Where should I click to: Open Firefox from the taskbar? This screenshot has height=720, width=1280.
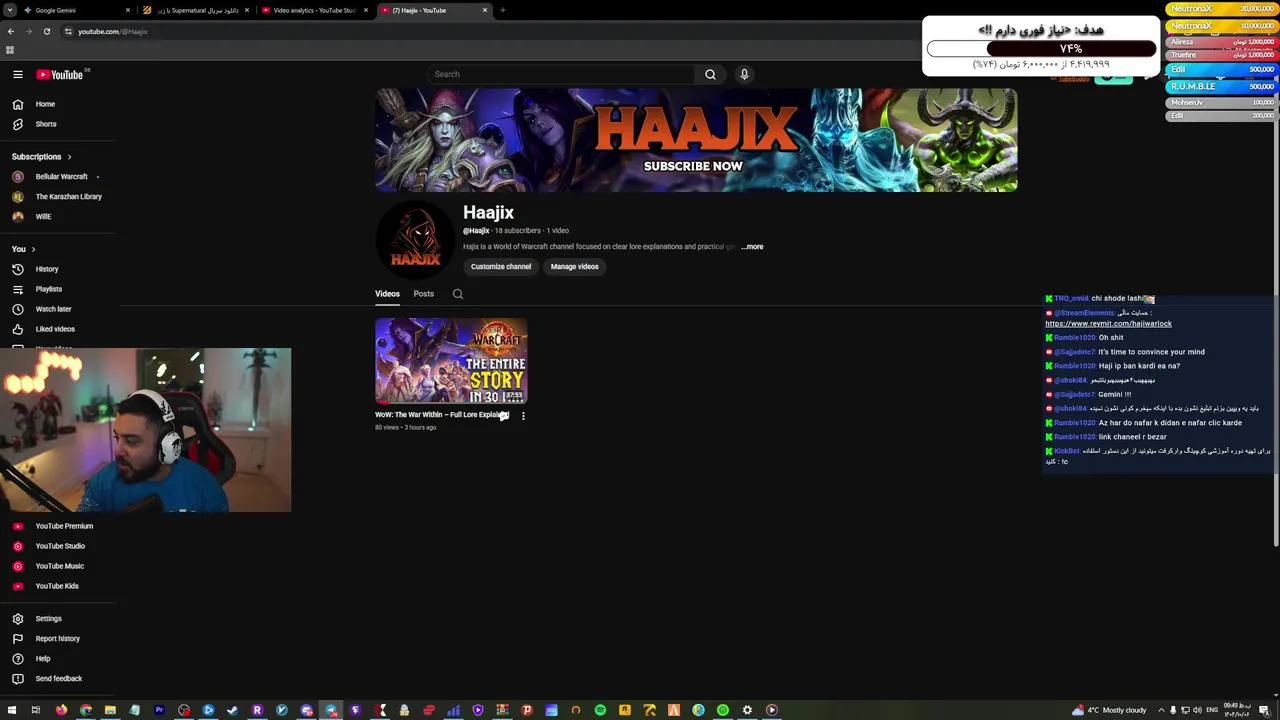(61, 710)
